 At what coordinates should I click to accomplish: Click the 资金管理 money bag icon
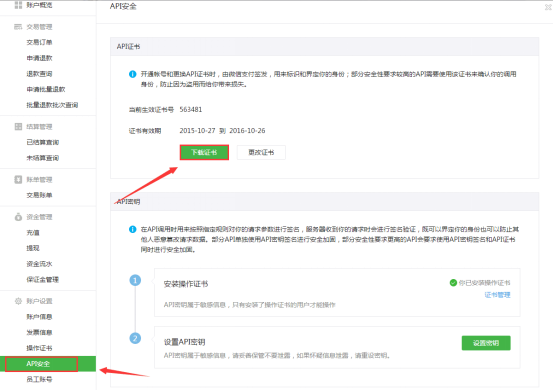point(18,217)
